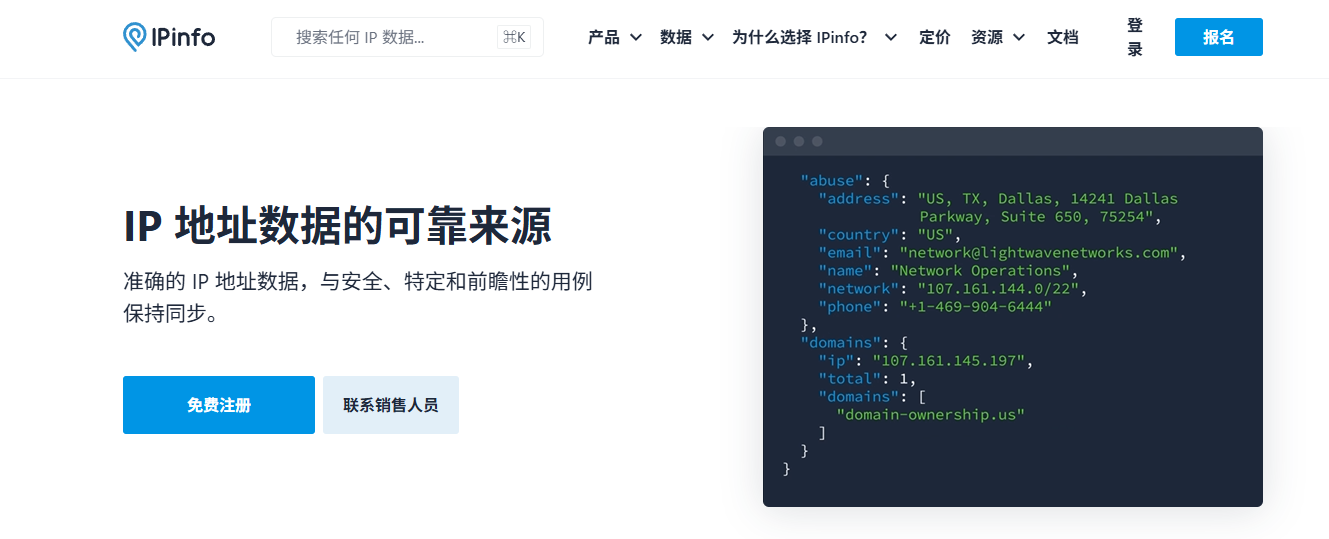Open the 资源 menu
1329x539 pixels.
tap(987, 37)
